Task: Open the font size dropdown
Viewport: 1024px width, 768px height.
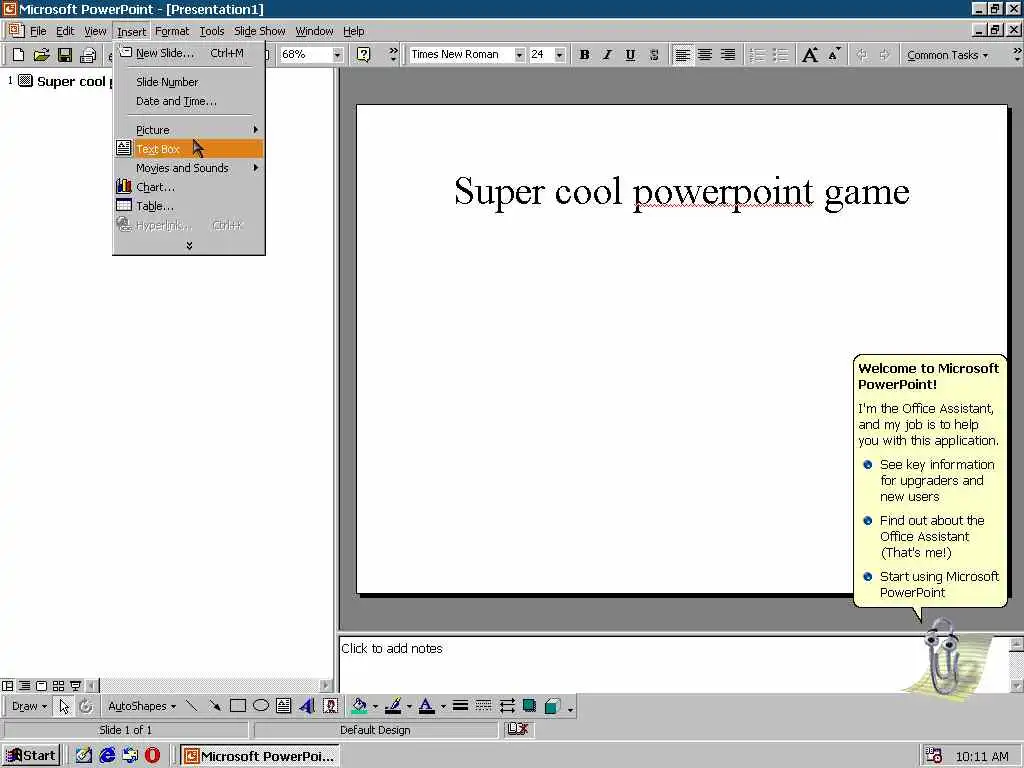Action: [x=560, y=55]
